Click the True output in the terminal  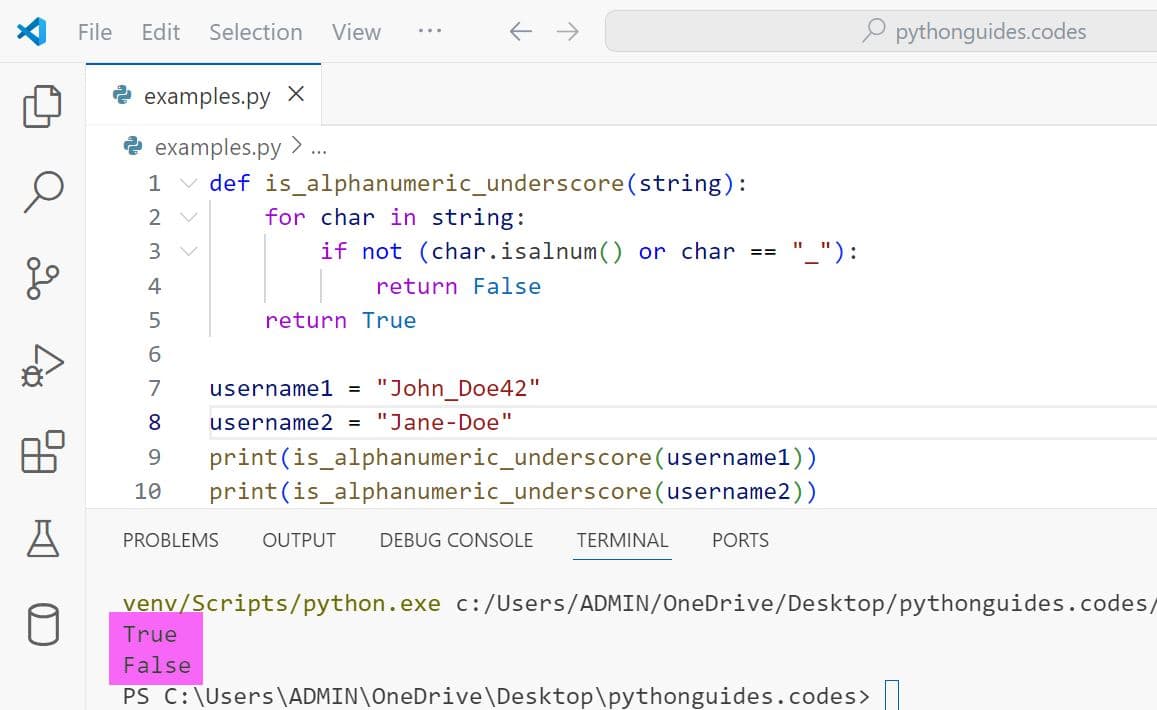tap(150, 634)
